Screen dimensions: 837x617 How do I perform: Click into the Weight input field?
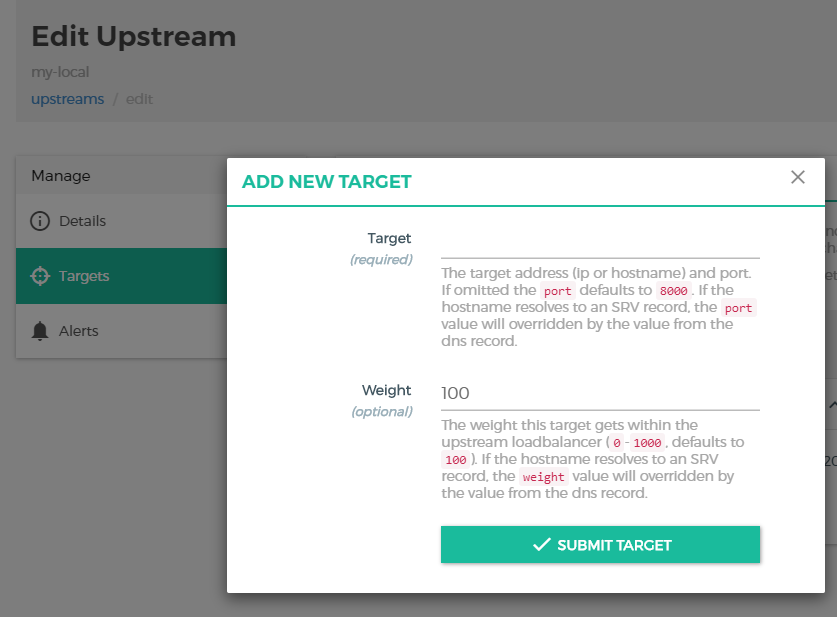coord(600,393)
